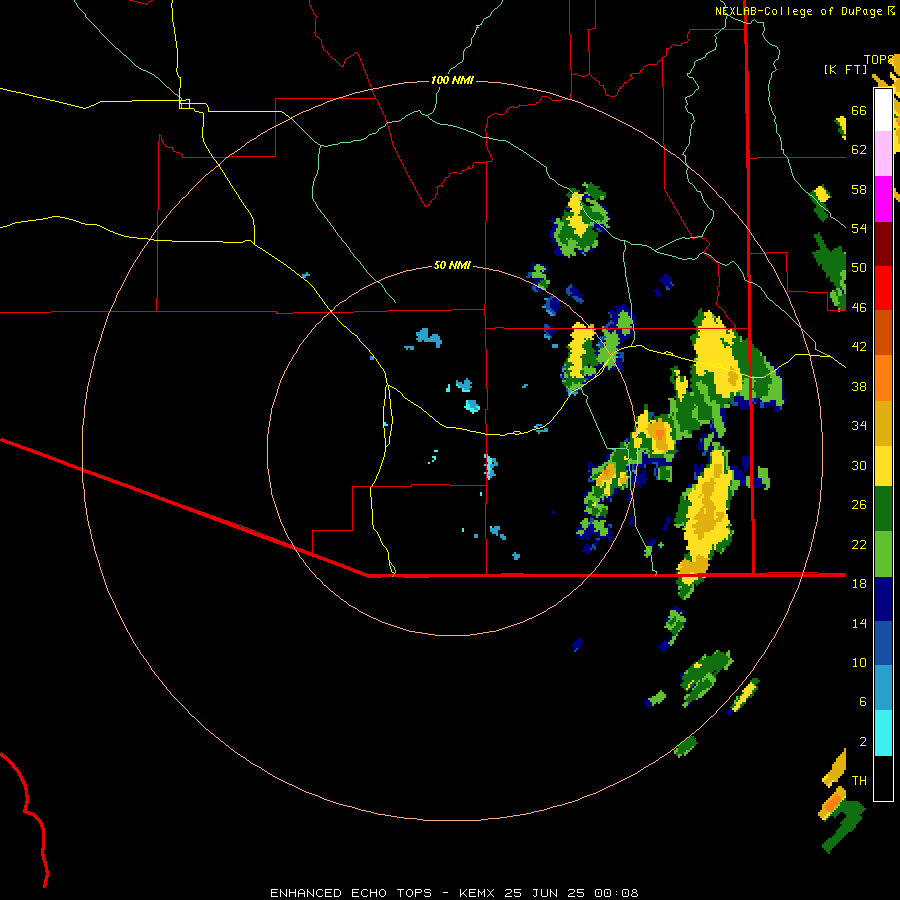
Task: Click the 6 legend value
Action: pos(862,701)
